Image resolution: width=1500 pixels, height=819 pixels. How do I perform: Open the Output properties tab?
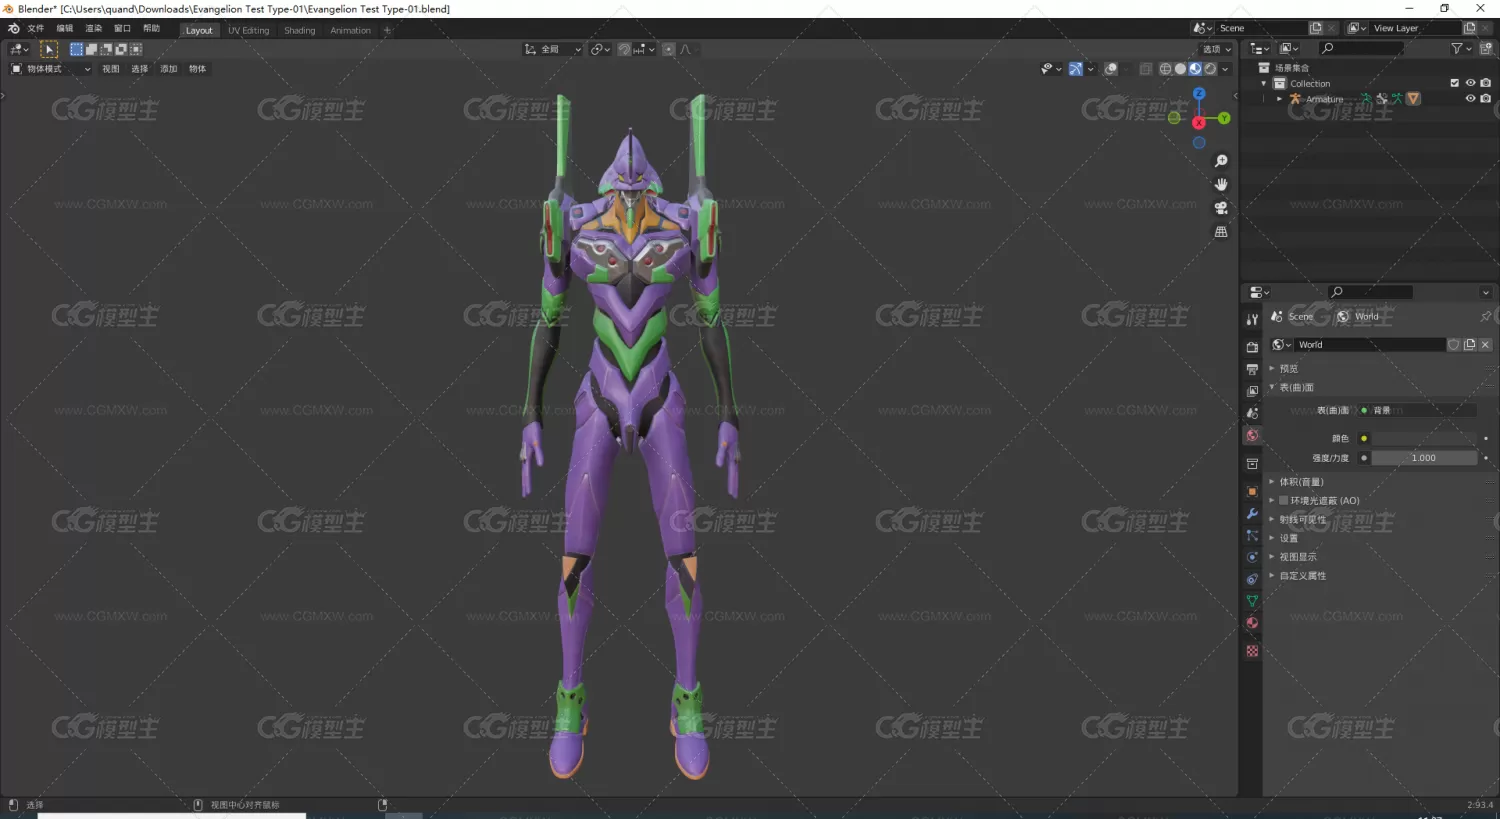coord(1252,369)
